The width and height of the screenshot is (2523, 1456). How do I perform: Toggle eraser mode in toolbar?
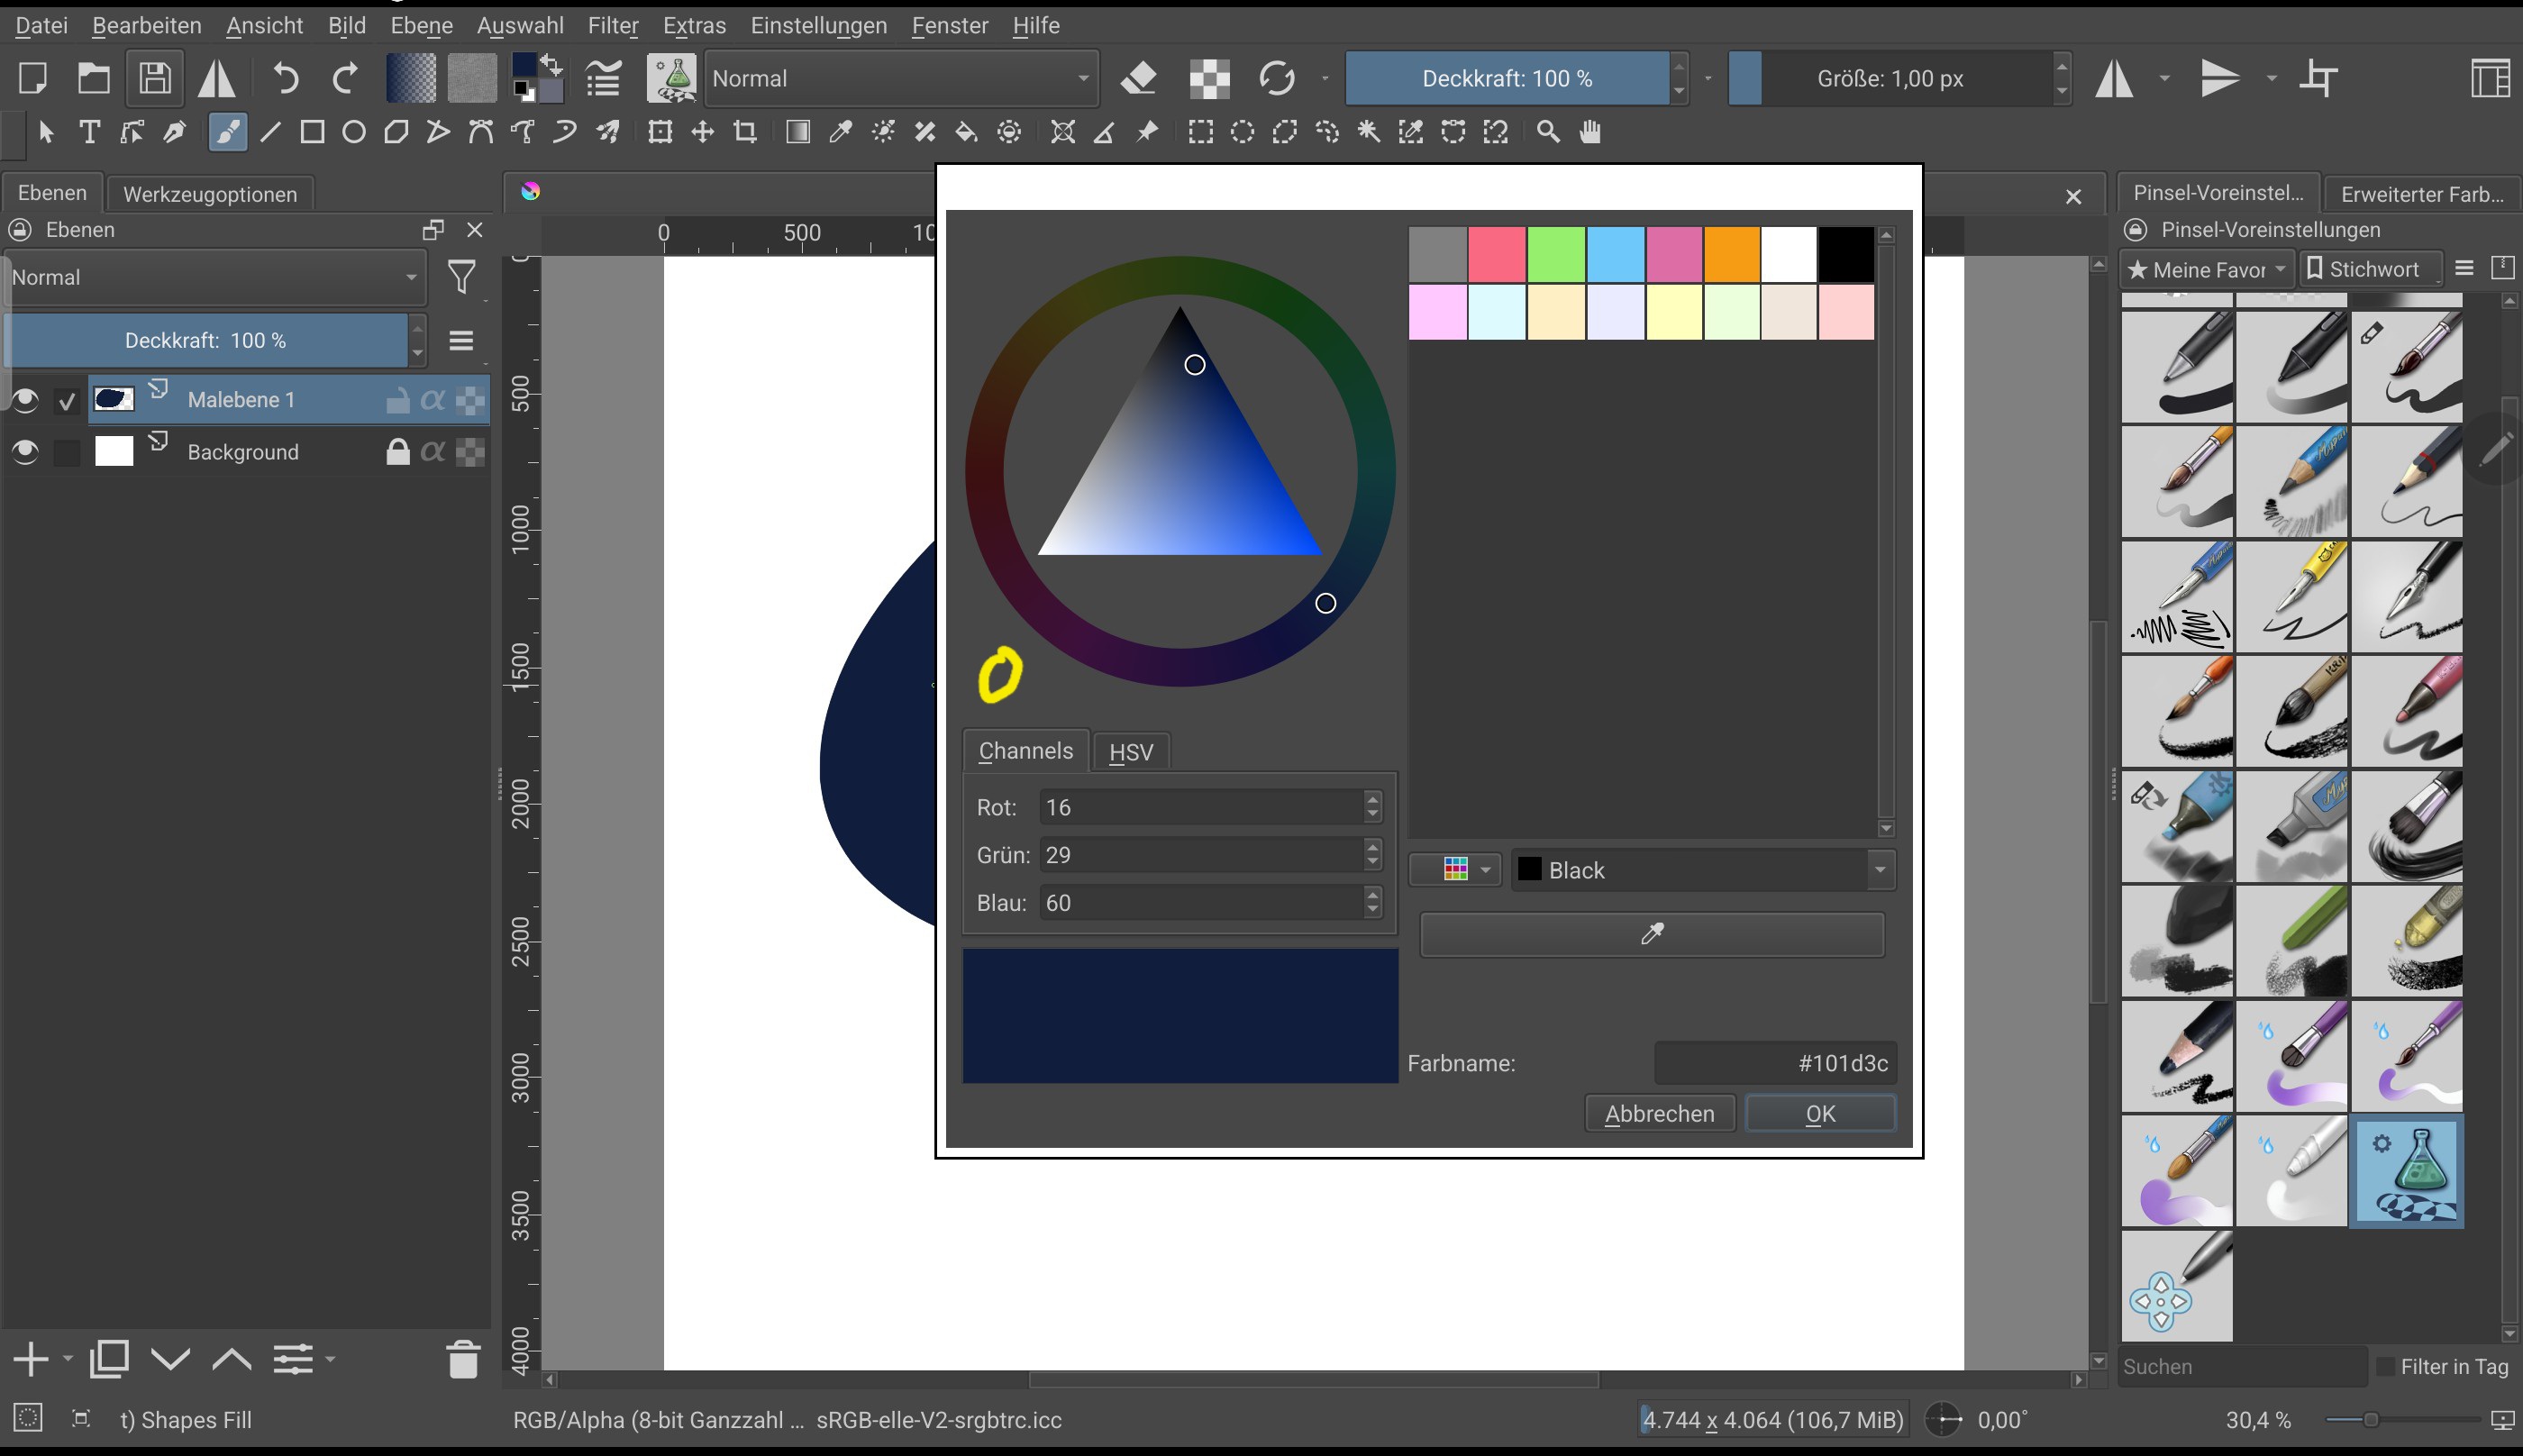click(1138, 78)
